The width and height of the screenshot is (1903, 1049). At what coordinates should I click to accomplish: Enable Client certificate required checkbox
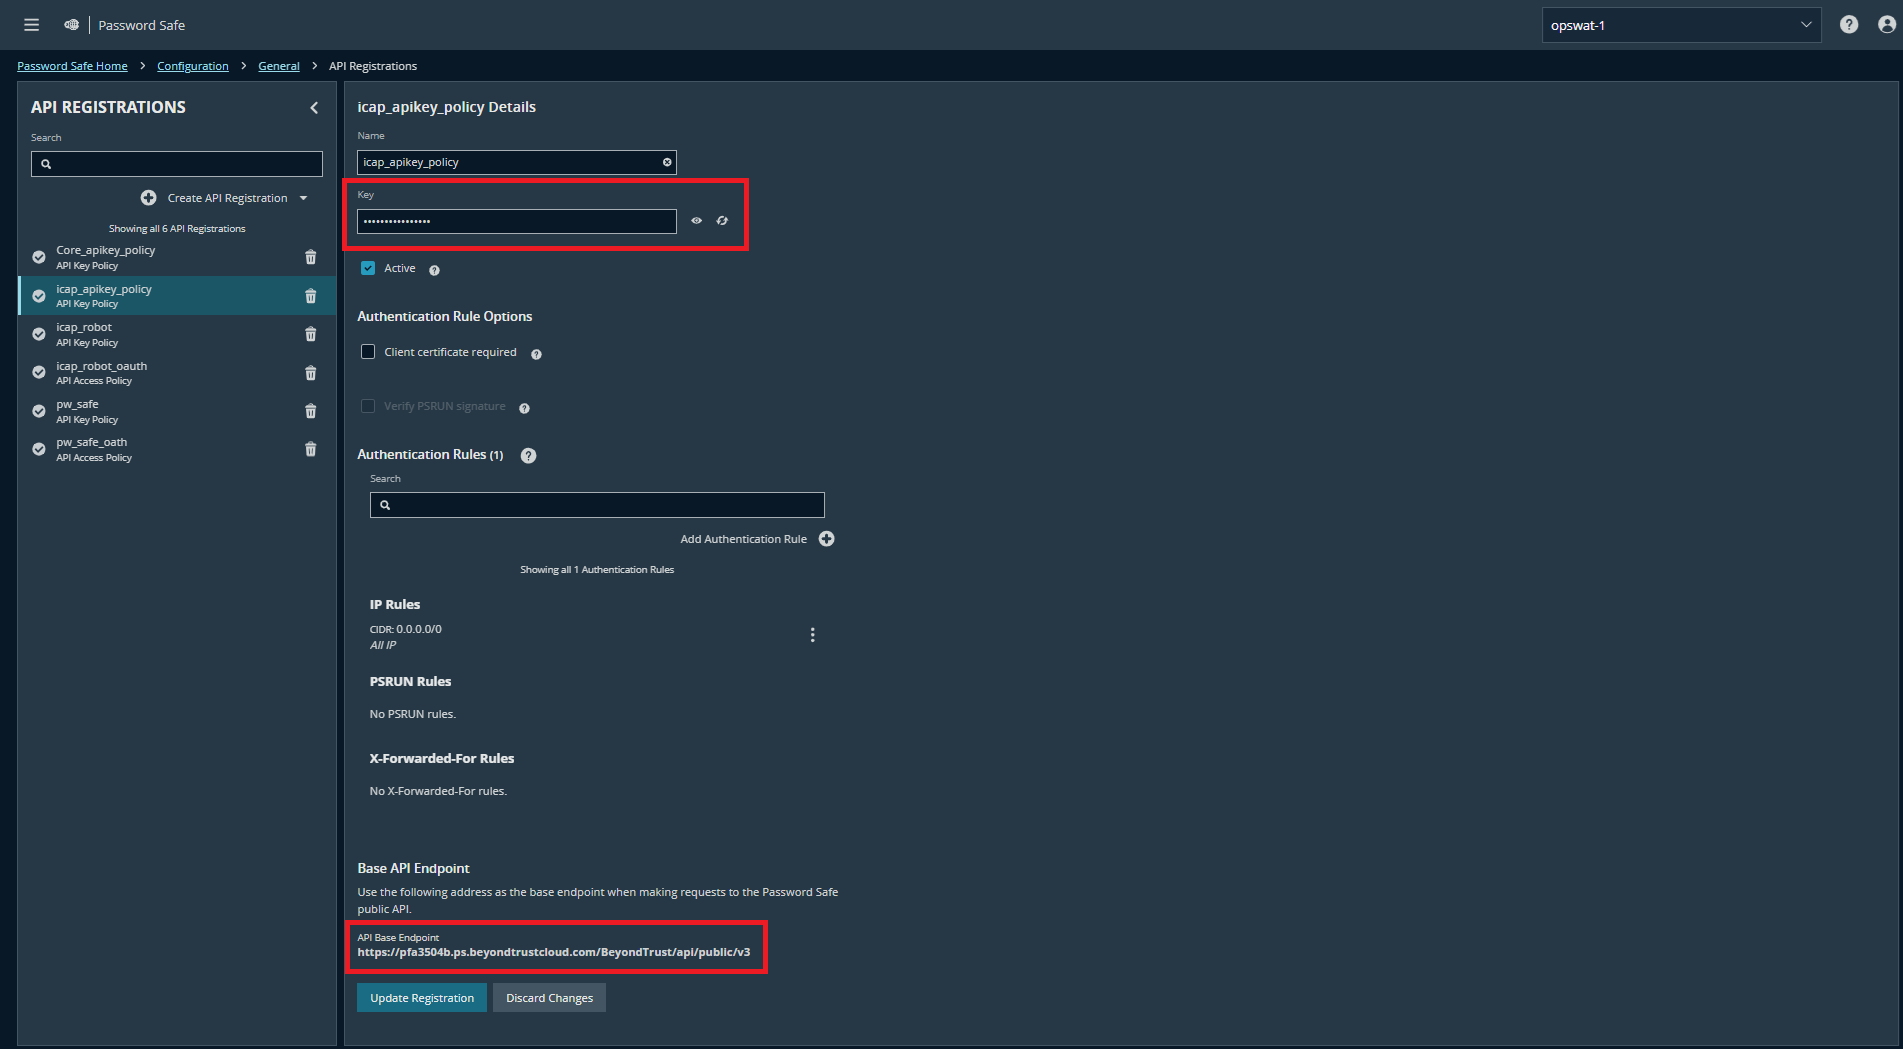(x=368, y=352)
